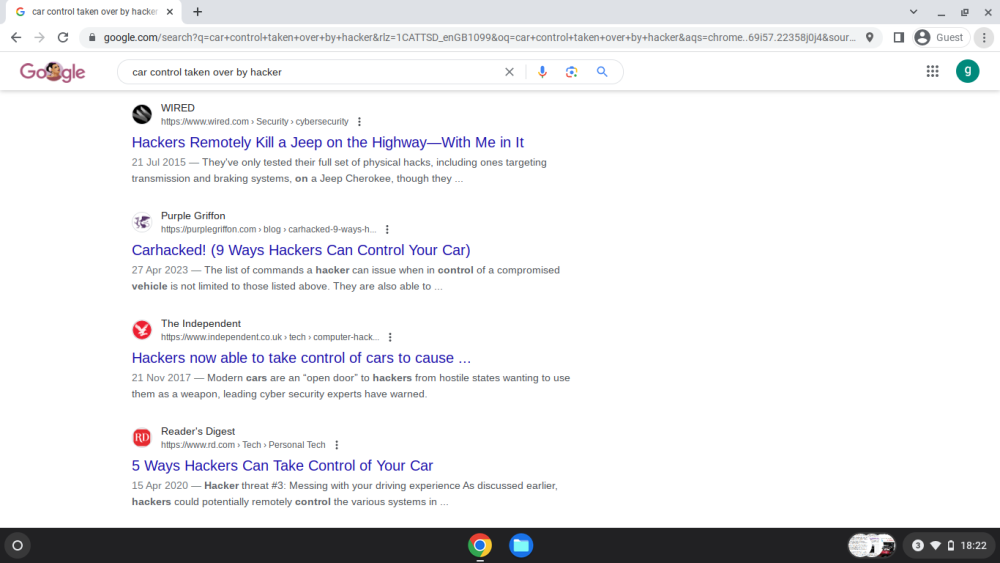The height and width of the screenshot is (563, 1000).
Task: Go back to the previous page
Action: pos(16,38)
